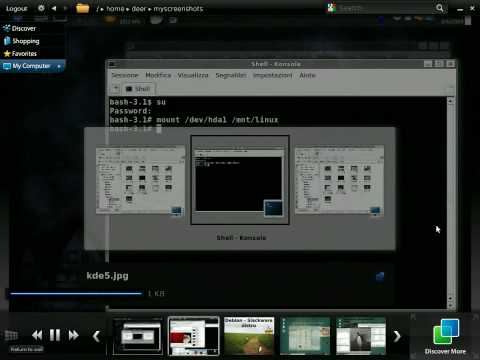
Task: Open the settings gear icon
Action: pyautogui.click(x=41, y=8)
